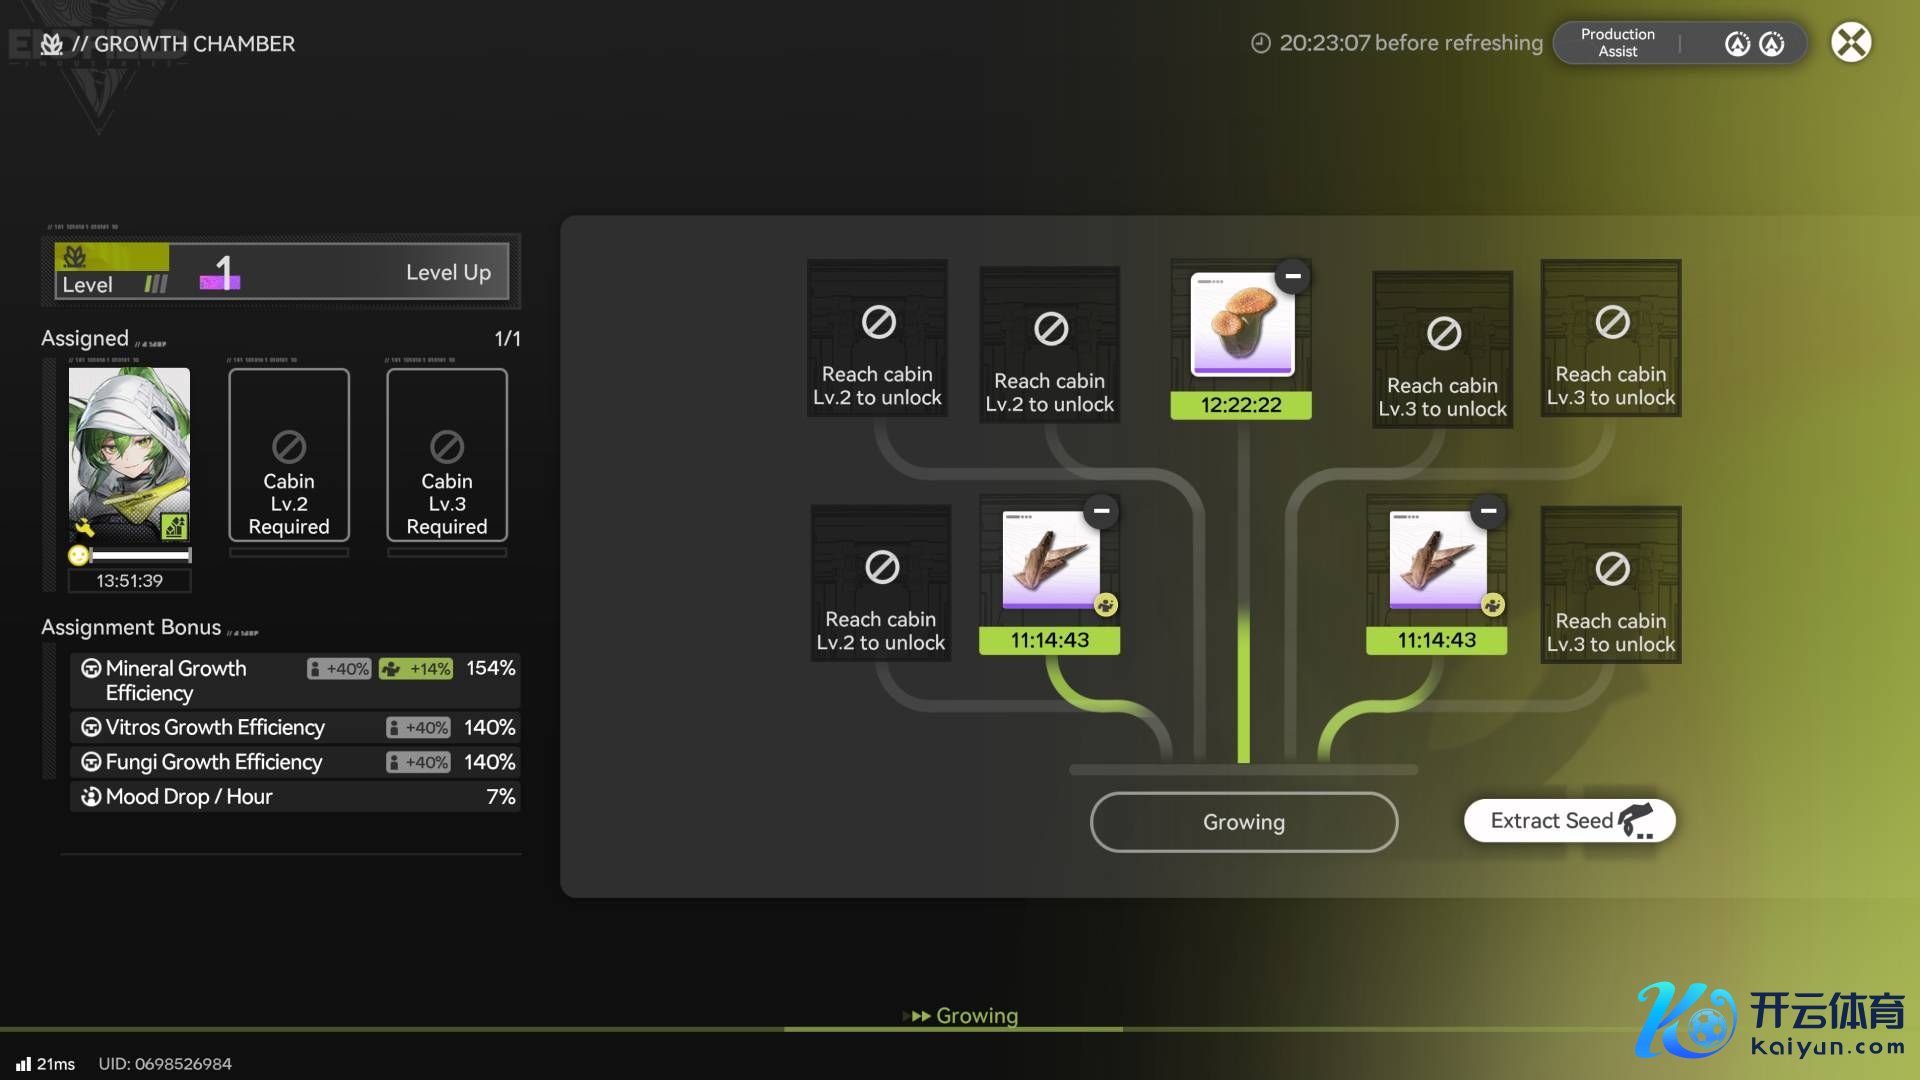Click minus icon on left mineral slot
Screen dimensions: 1920x1080
1101,511
